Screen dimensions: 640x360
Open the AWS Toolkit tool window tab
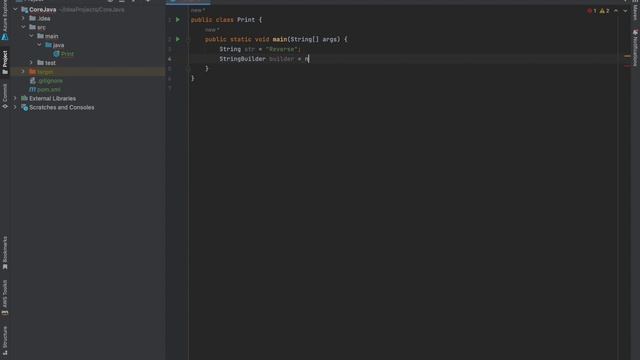click(x=5, y=298)
